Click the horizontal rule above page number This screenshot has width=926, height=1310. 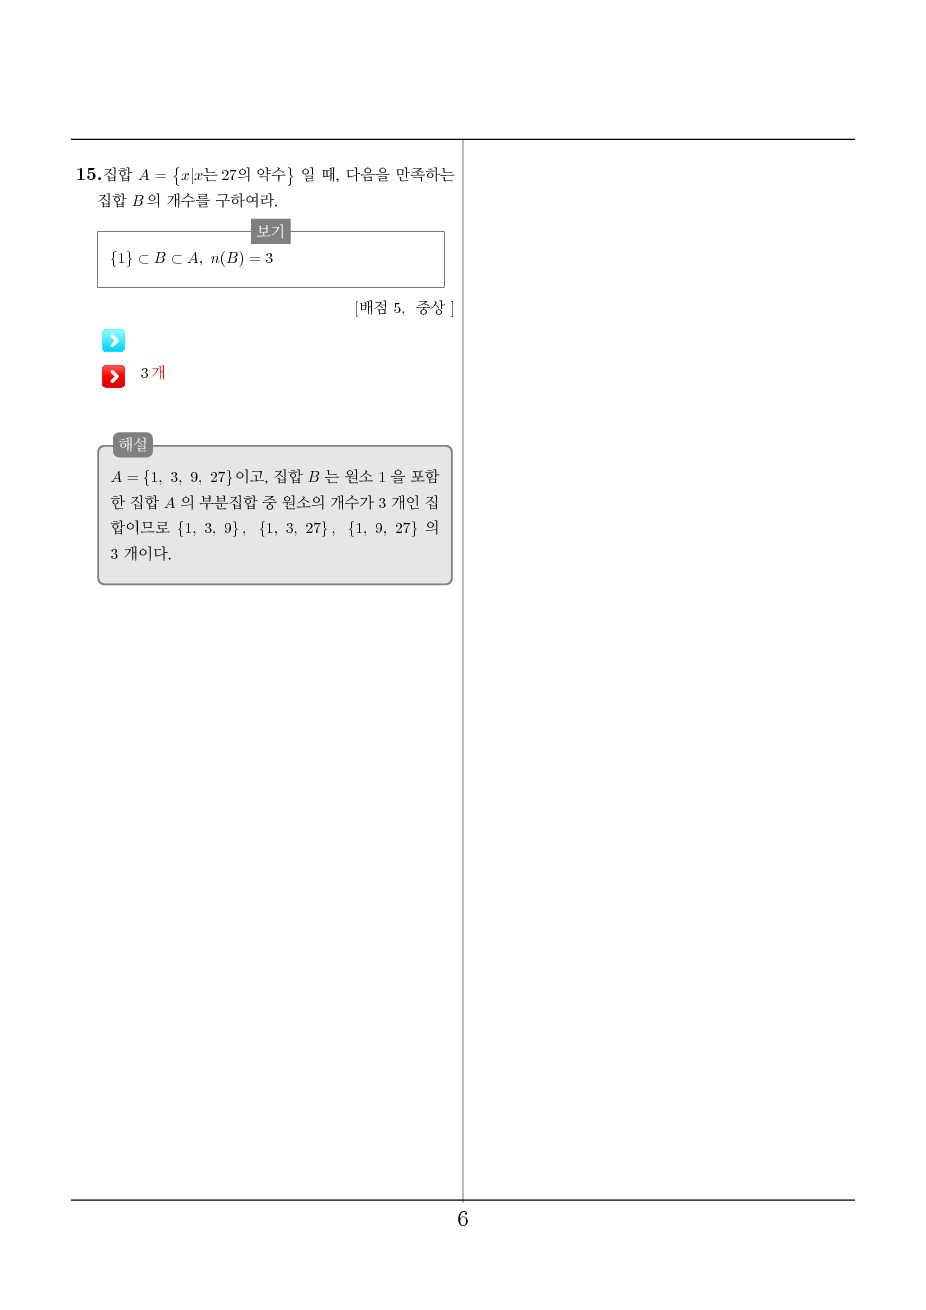[x=463, y=1200]
